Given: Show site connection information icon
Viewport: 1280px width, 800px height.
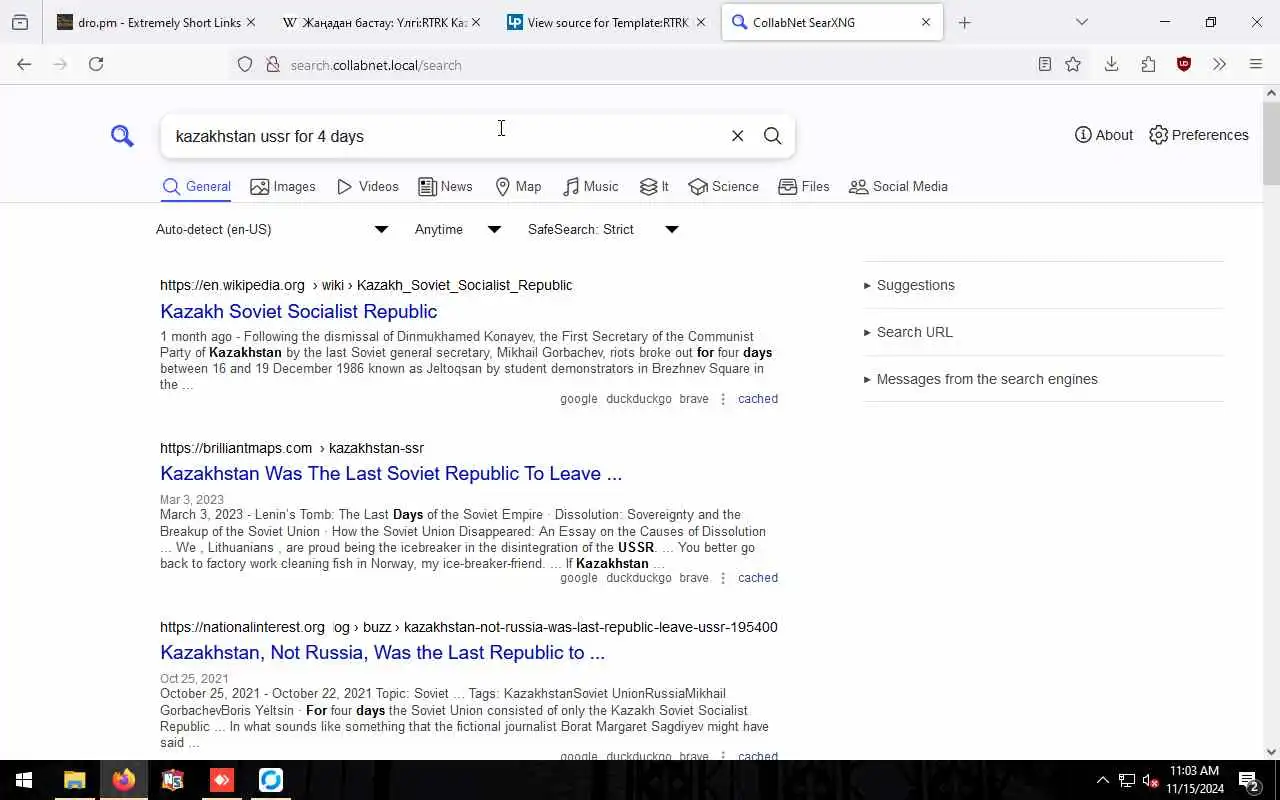Looking at the screenshot, I should tap(272, 65).
